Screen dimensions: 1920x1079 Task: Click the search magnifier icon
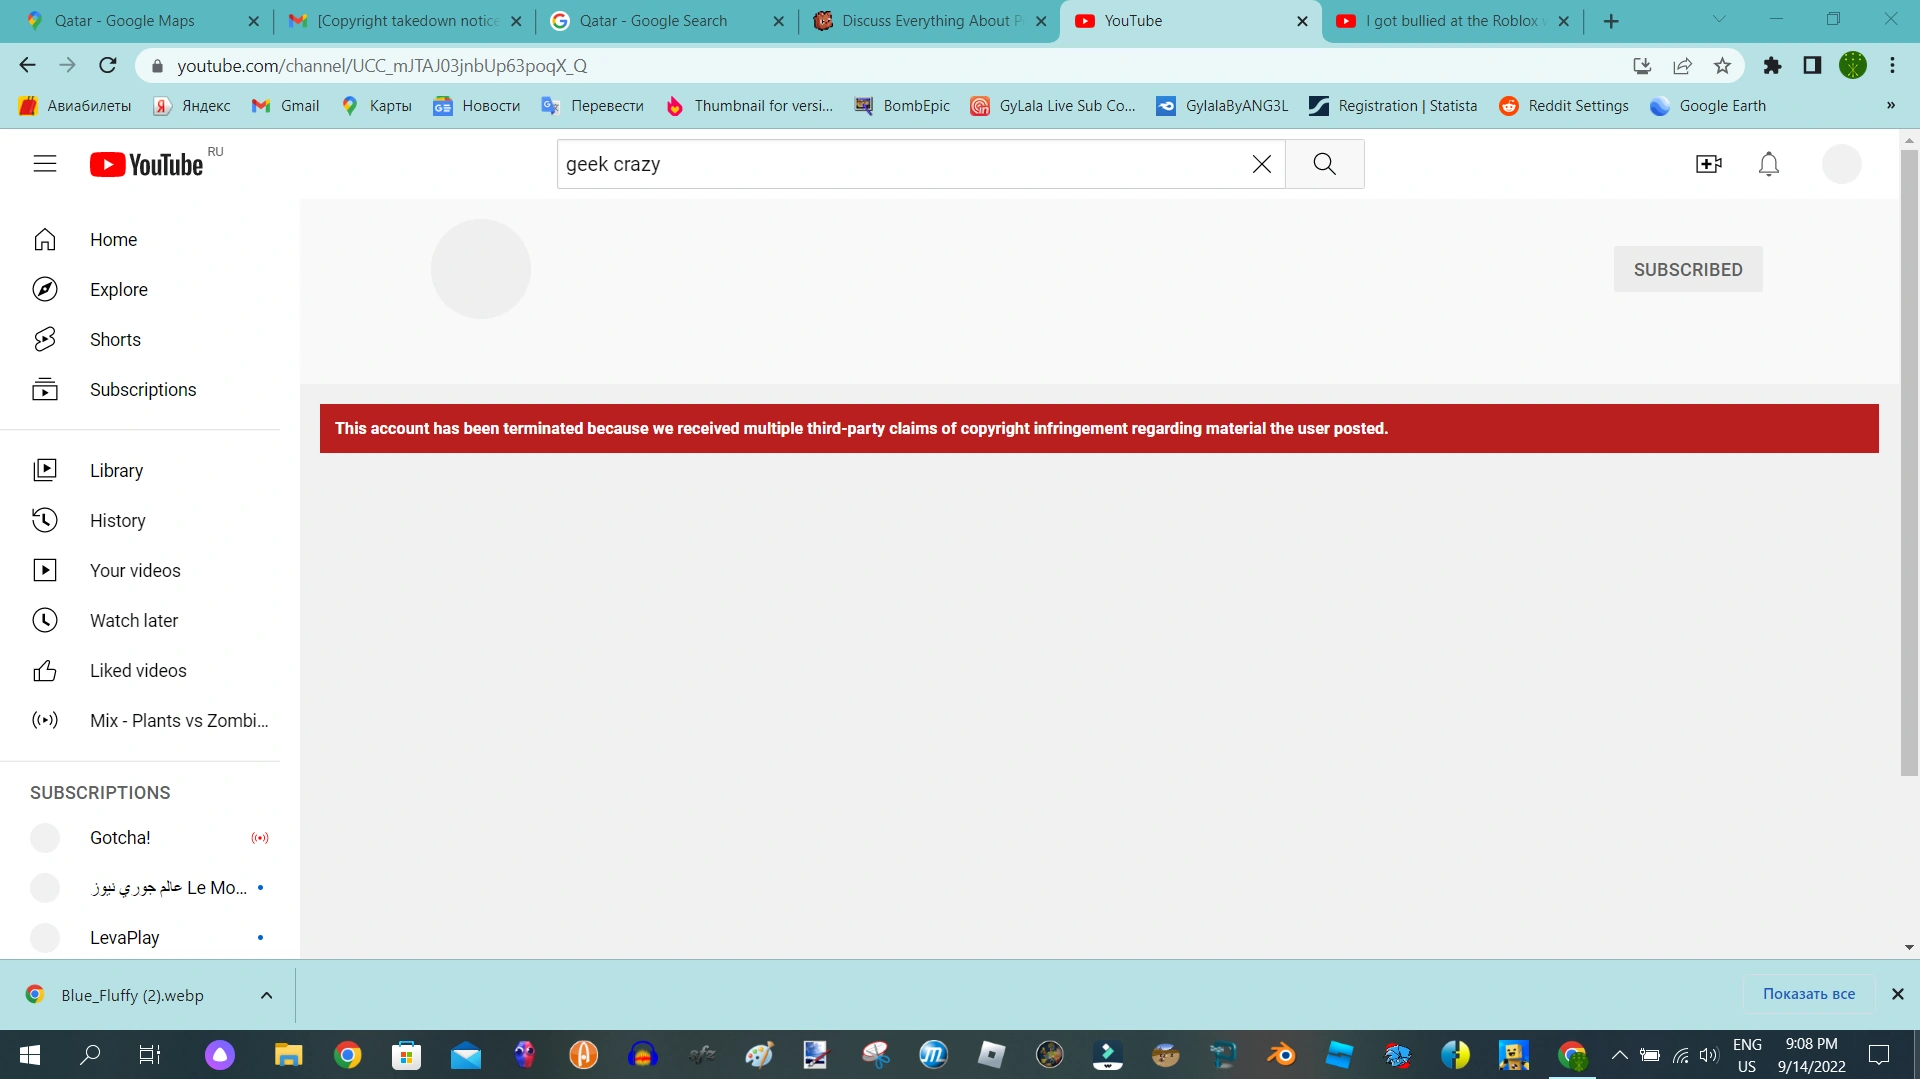(x=1325, y=163)
